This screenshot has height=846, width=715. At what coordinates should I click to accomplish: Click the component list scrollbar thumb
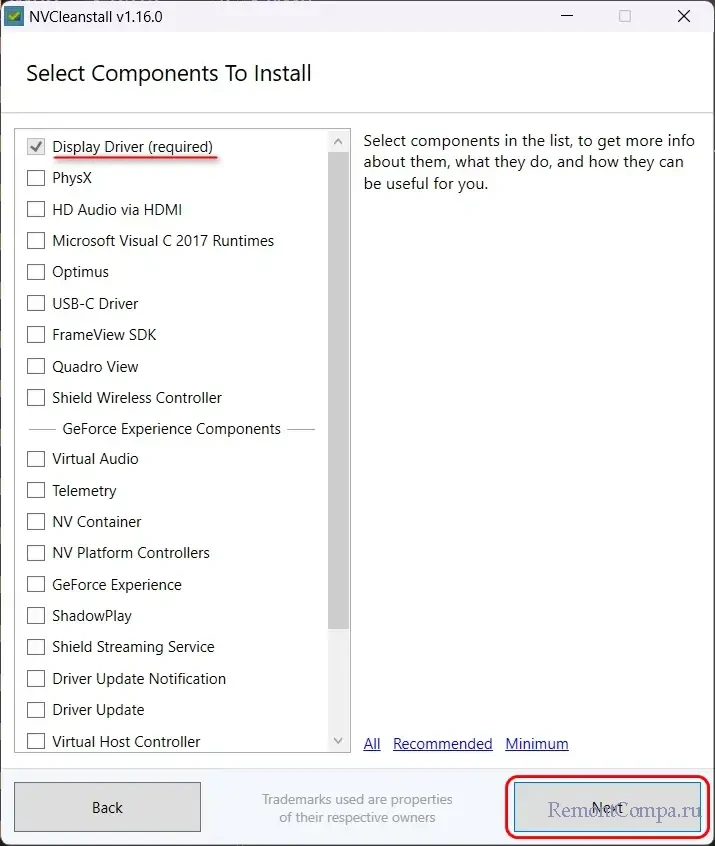pyautogui.click(x=339, y=390)
